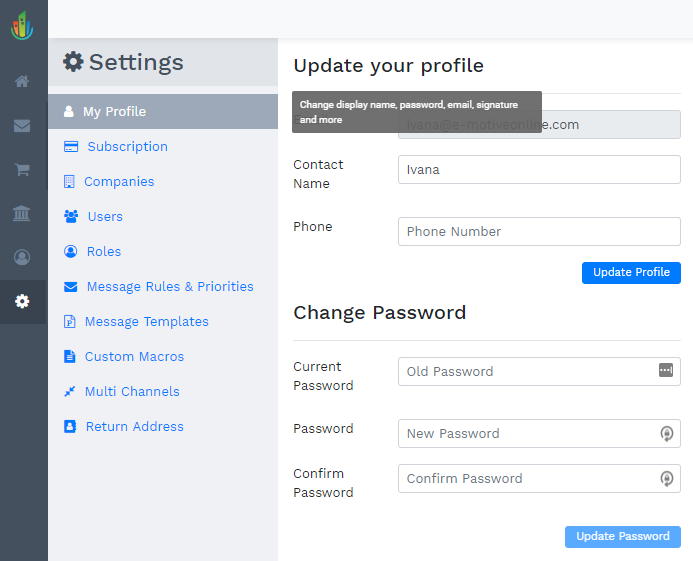
Task: Open the My Profile settings section
Action: 114,112
